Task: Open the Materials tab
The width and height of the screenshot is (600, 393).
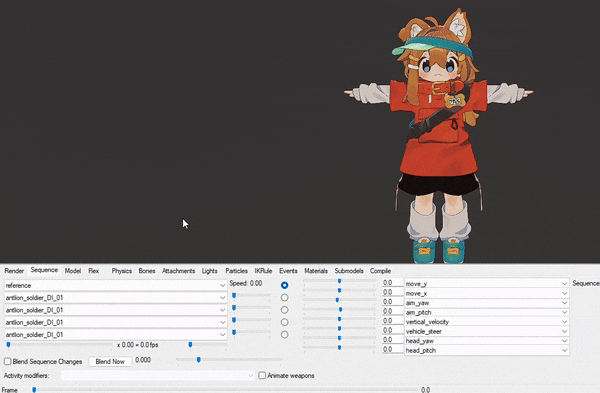Action: click(x=316, y=271)
